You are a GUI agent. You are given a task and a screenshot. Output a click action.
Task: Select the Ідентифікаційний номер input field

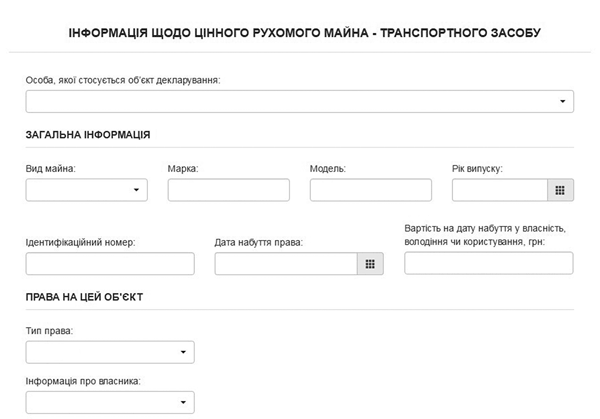(110, 263)
